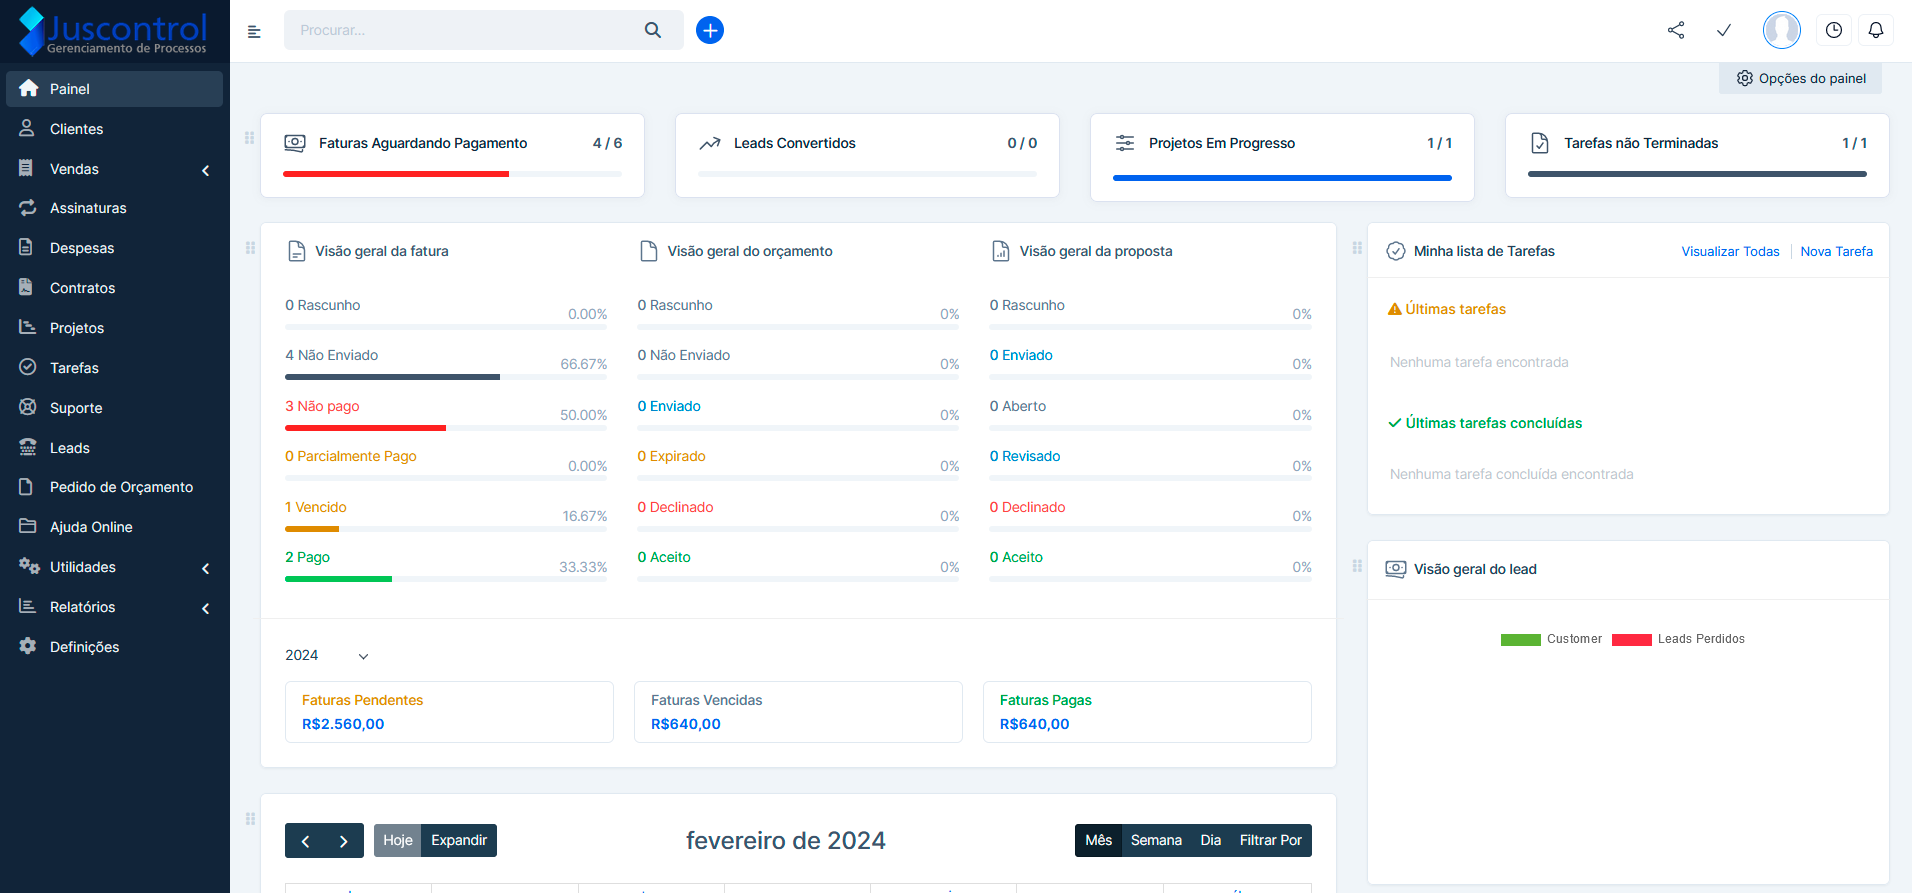Open Leads in the sidebar
The width and height of the screenshot is (1912, 893).
point(115,448)
